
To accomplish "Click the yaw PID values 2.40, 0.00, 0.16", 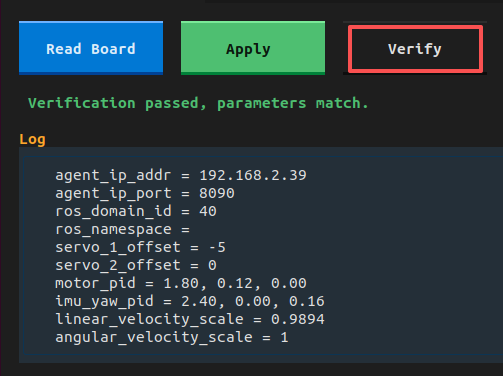I will [x=253, y=301].
